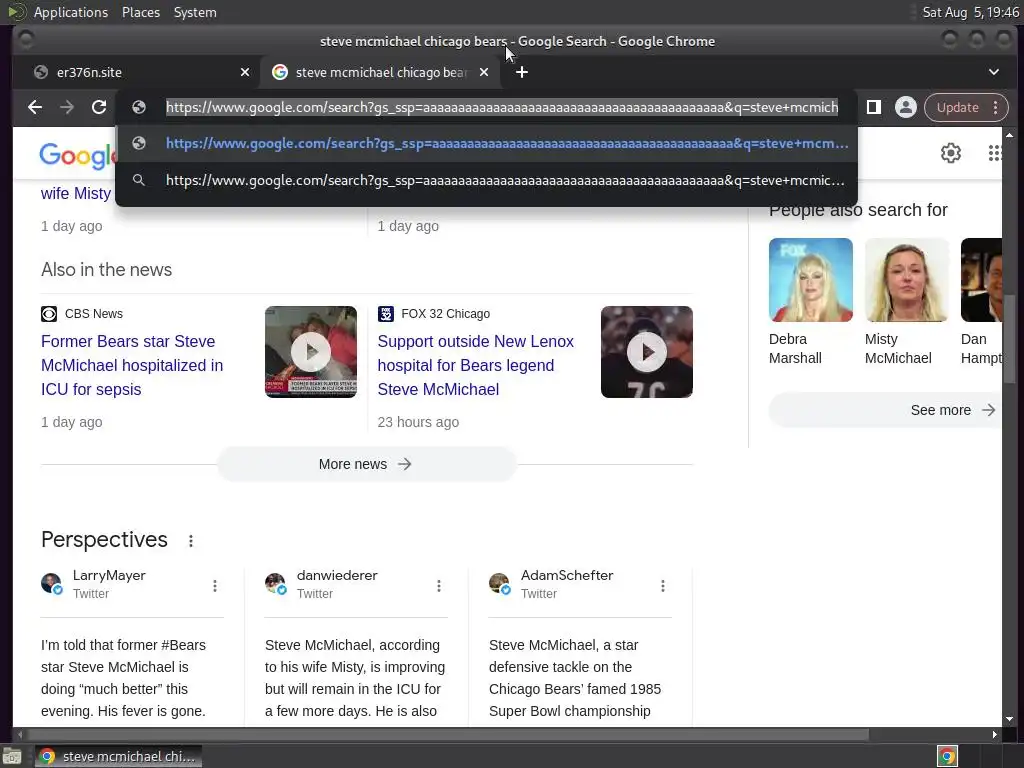Open the System menu in top panel
Screen dimensions: 1024x768
click(195, 12)
